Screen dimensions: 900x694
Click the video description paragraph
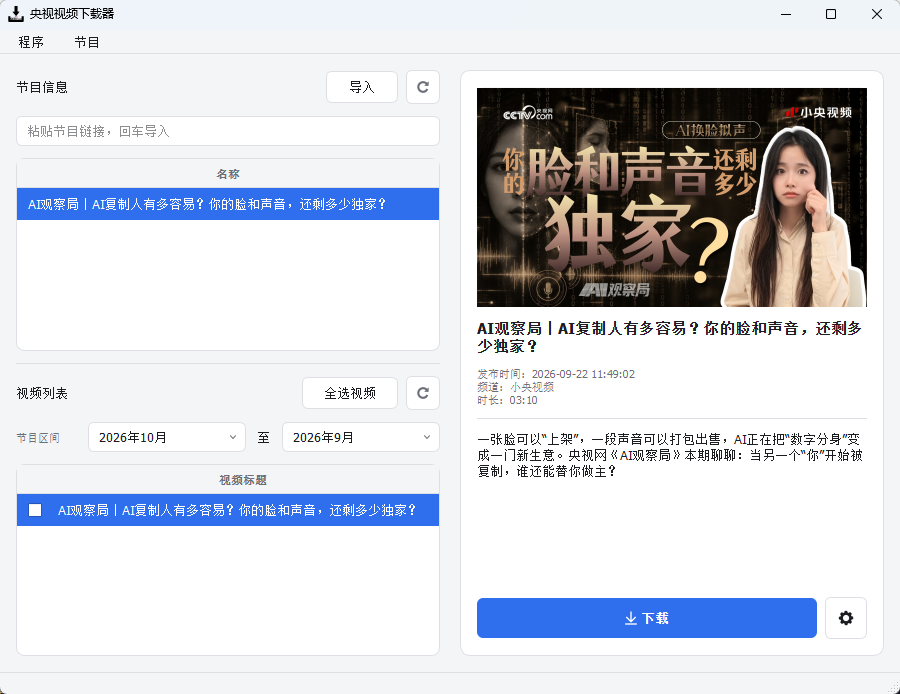670,455
